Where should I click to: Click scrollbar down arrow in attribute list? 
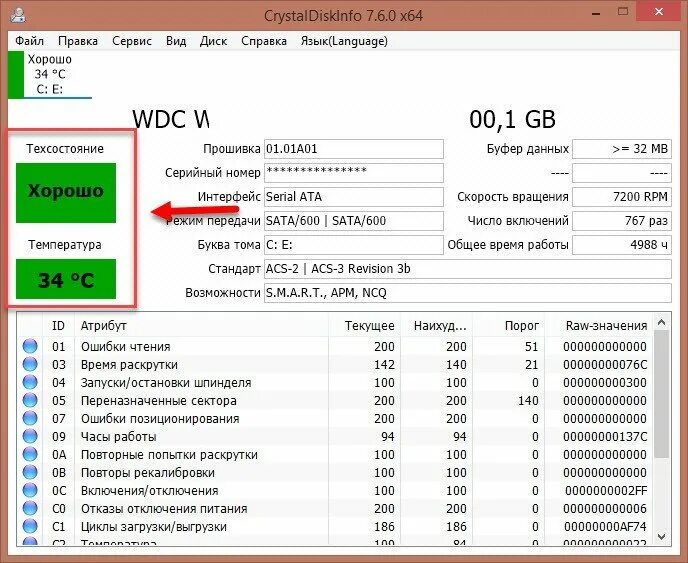tap(662, 537)
